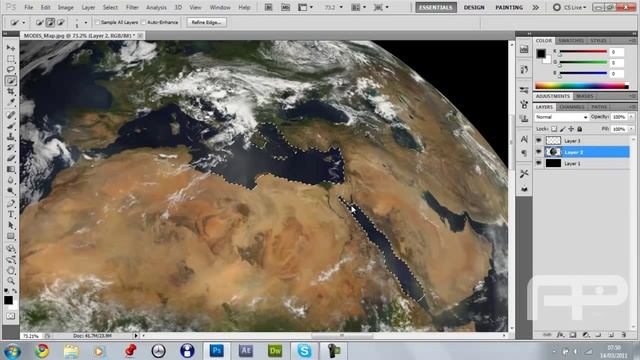Select the Blur tool
The height and width of the screenshot is (360, 640).
tap(11, 180)
